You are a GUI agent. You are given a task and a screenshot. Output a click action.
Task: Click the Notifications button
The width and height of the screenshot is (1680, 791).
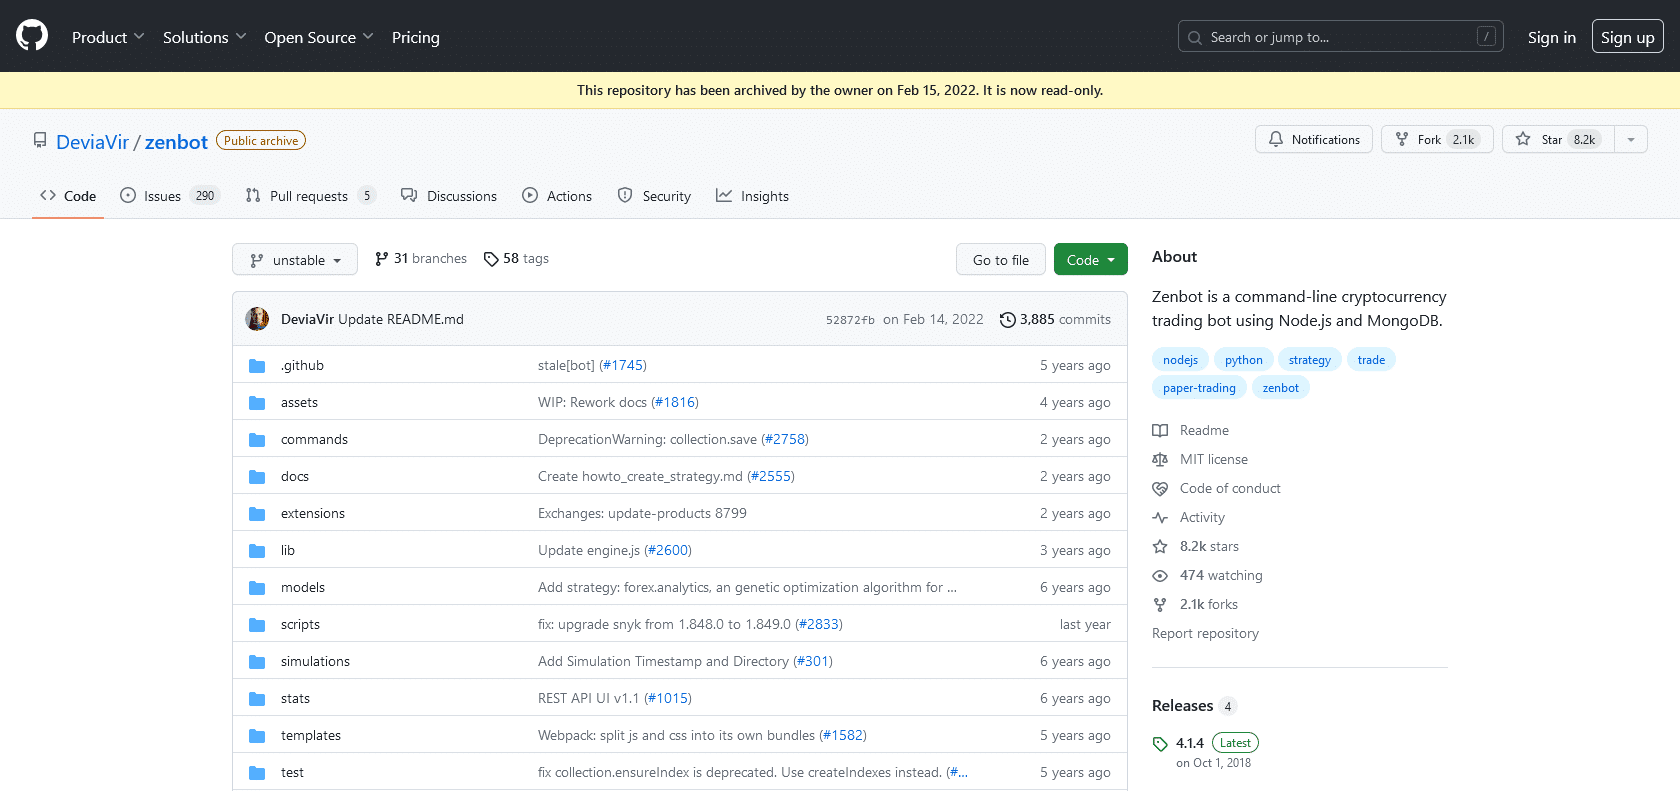coord(1314,140)
